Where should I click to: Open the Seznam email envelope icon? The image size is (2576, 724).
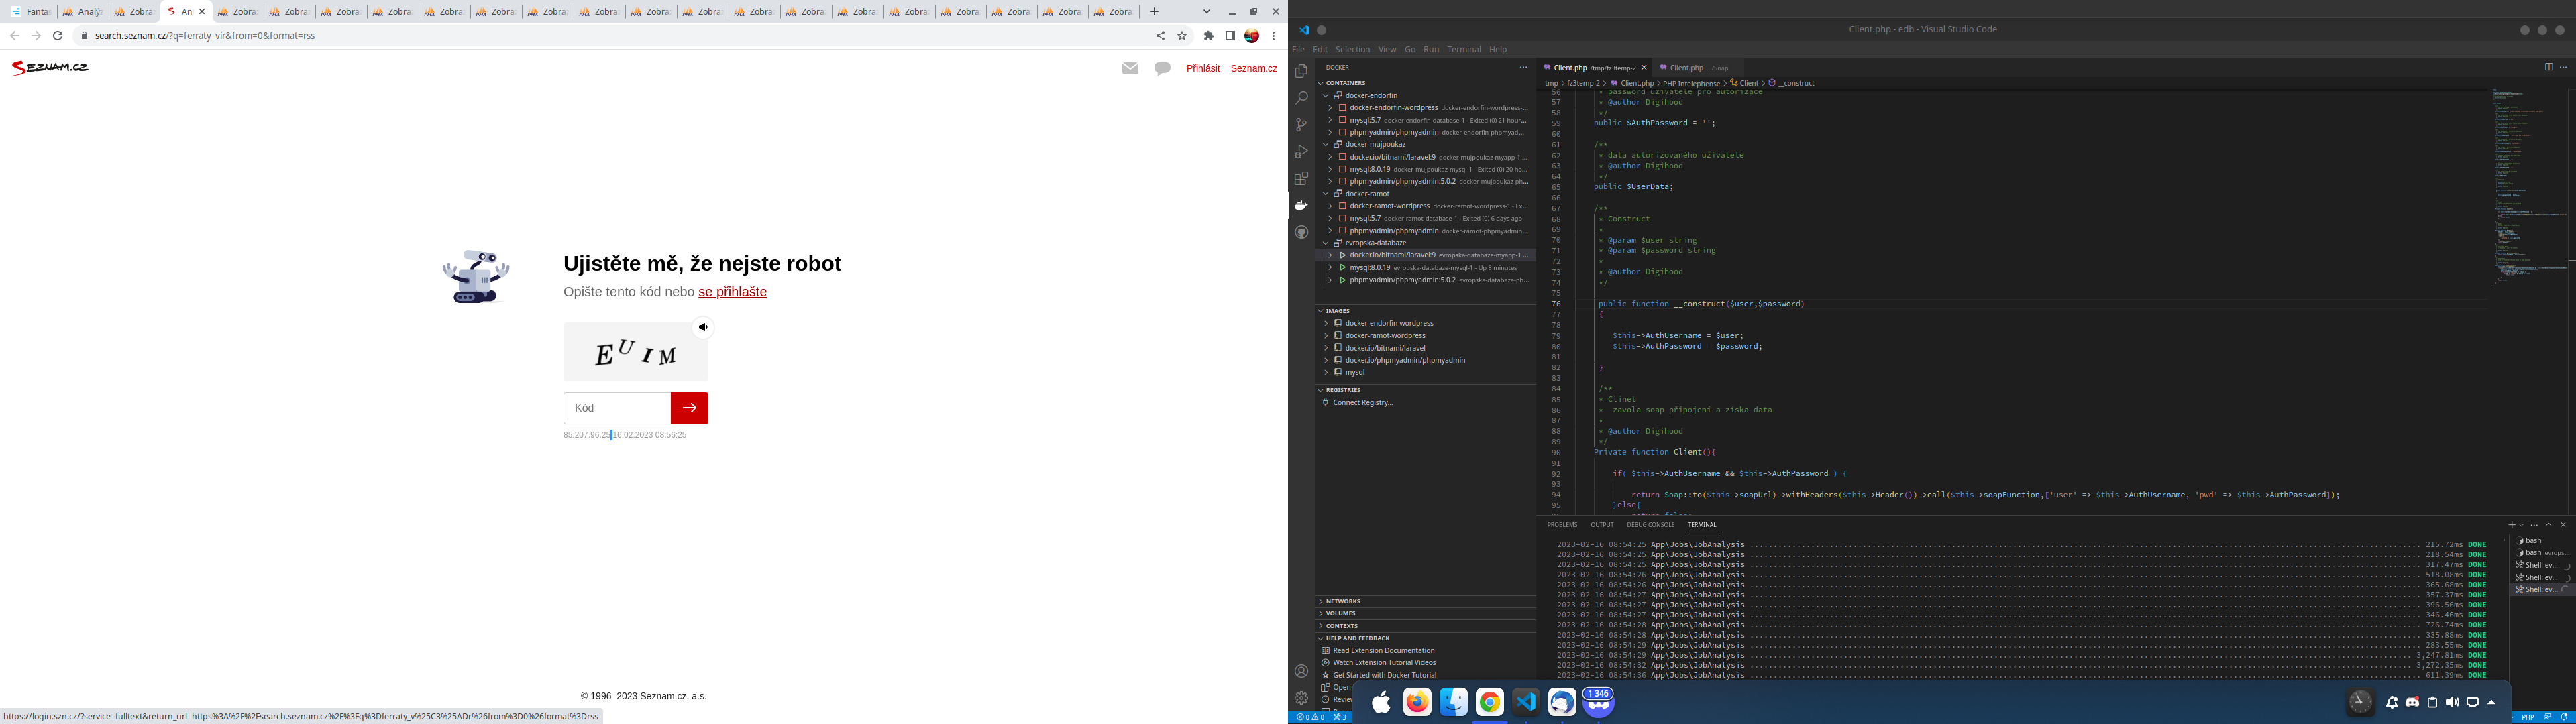pyautogui.click(x=1130, y=68)
